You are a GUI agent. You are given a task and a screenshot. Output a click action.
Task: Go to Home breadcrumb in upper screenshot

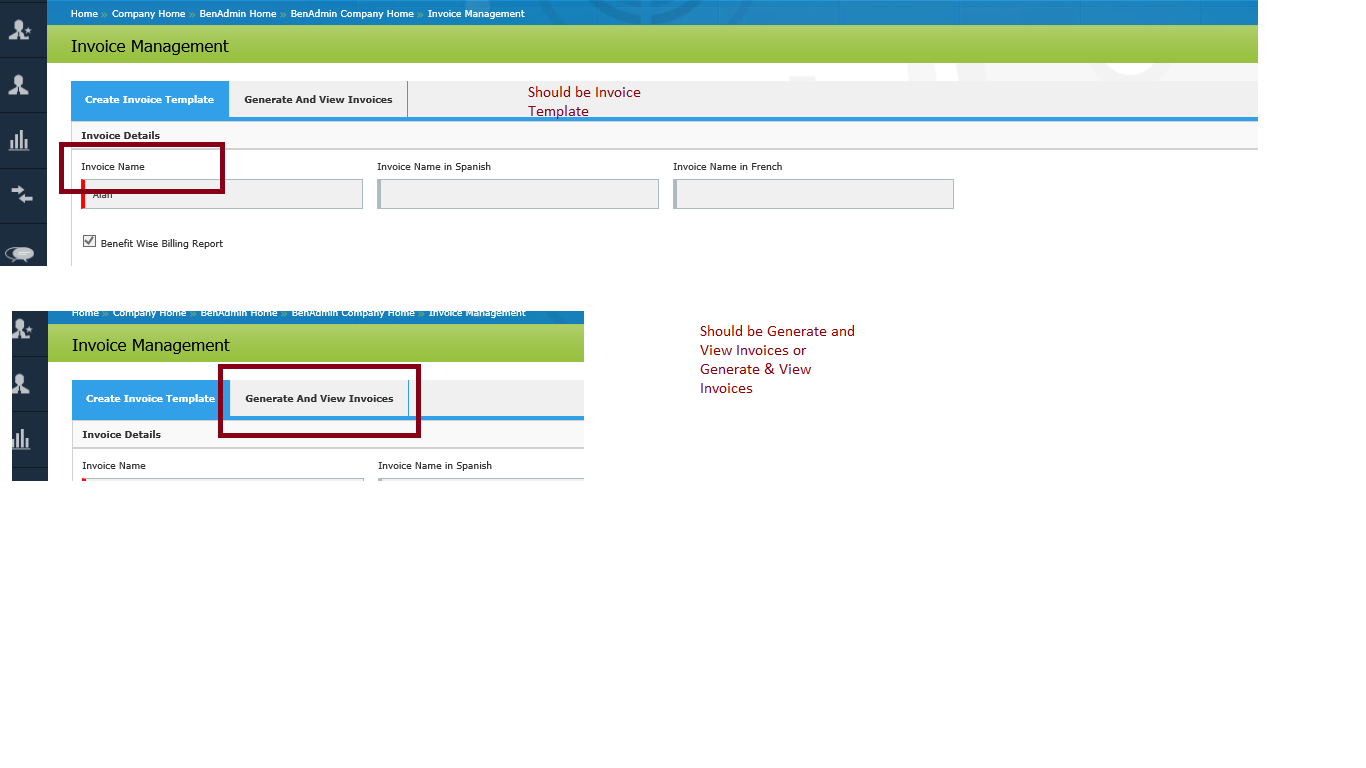[84, 14]
